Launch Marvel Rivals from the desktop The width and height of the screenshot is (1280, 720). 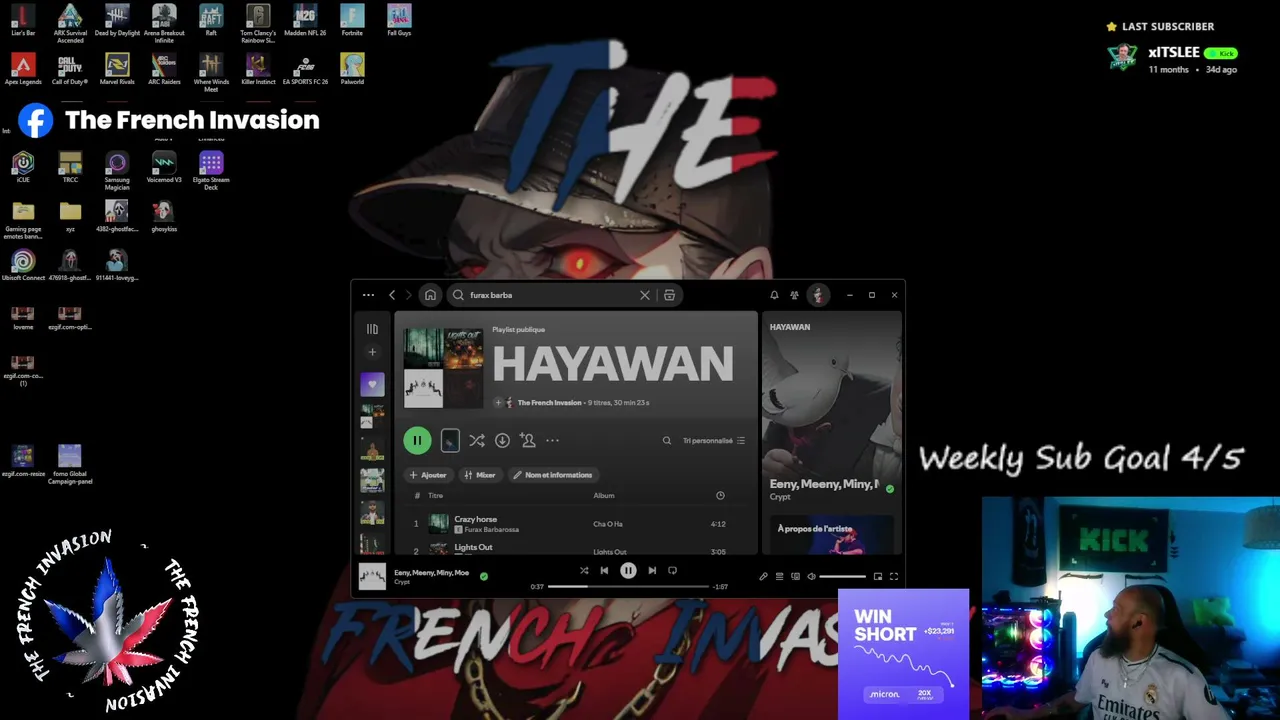[117, 69]
